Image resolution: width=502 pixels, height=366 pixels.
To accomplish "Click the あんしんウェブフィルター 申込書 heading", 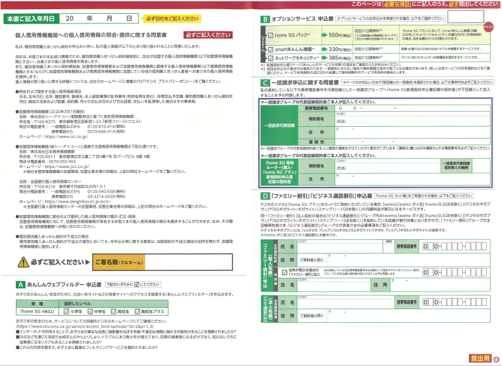I will coord(64,285).
